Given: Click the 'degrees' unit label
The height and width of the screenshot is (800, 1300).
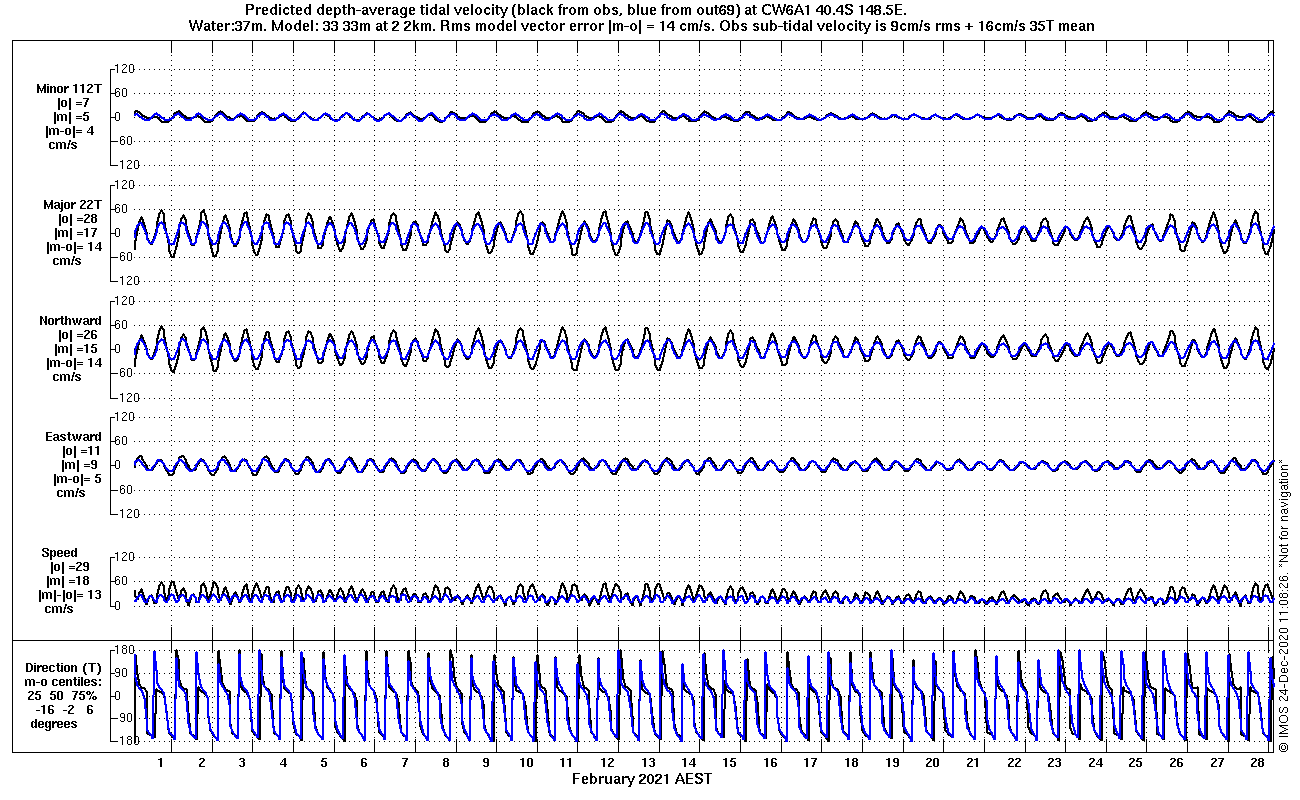Looking at the screenshot, I should coord(54,724).
